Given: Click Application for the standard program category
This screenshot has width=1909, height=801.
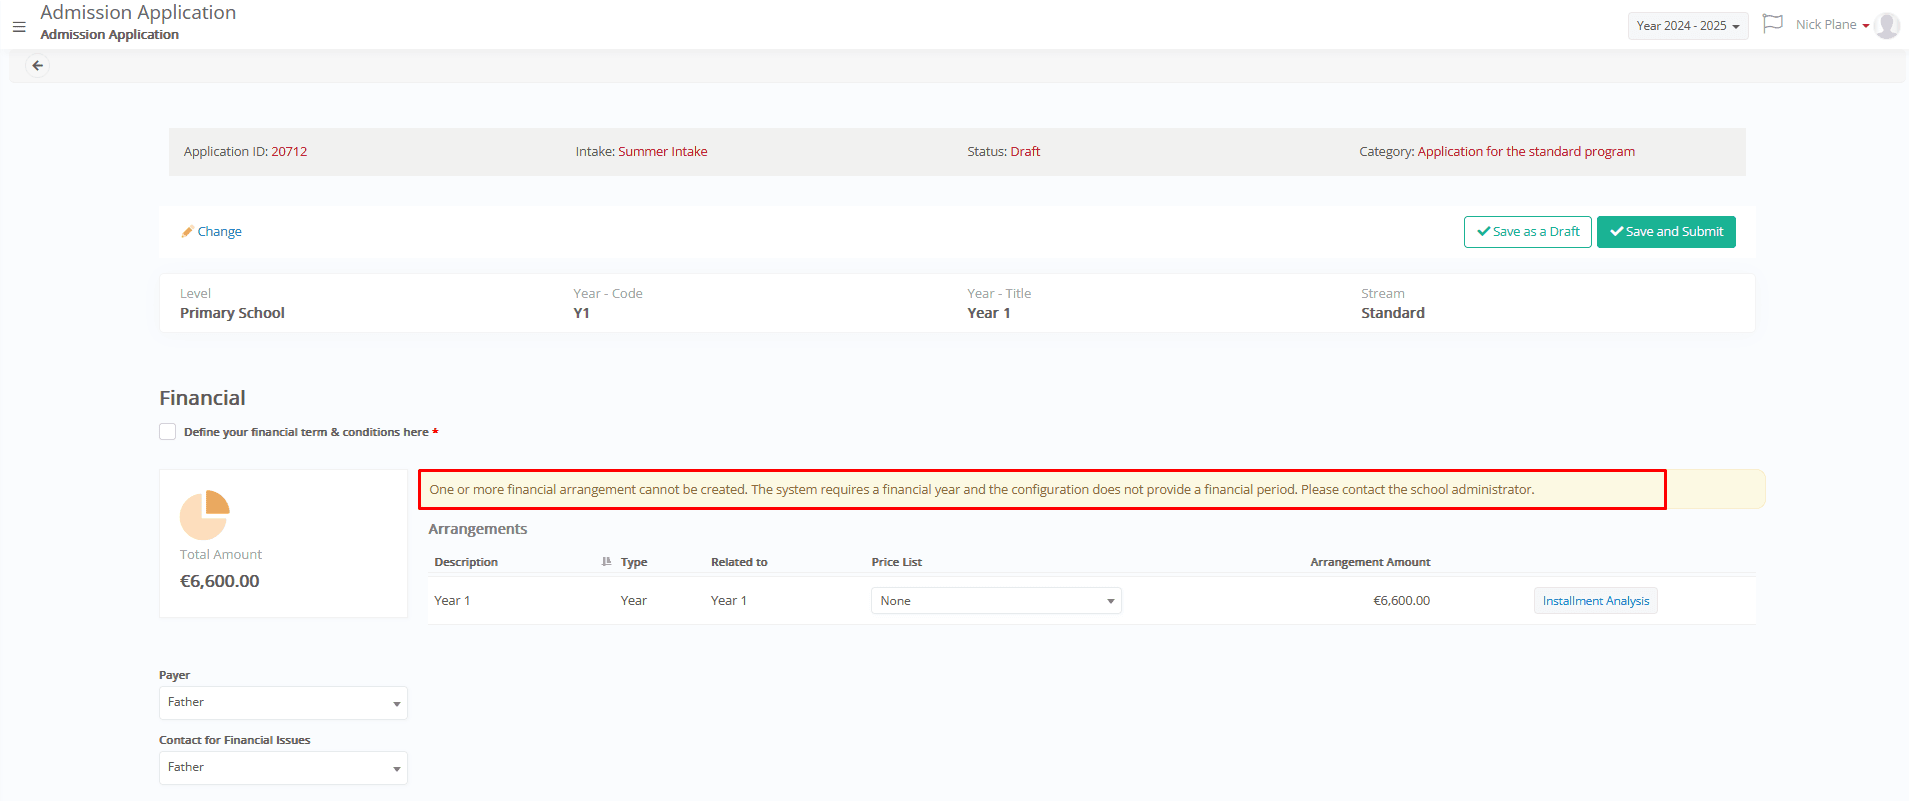Looking at the screenshot, I should [1526, 152].
